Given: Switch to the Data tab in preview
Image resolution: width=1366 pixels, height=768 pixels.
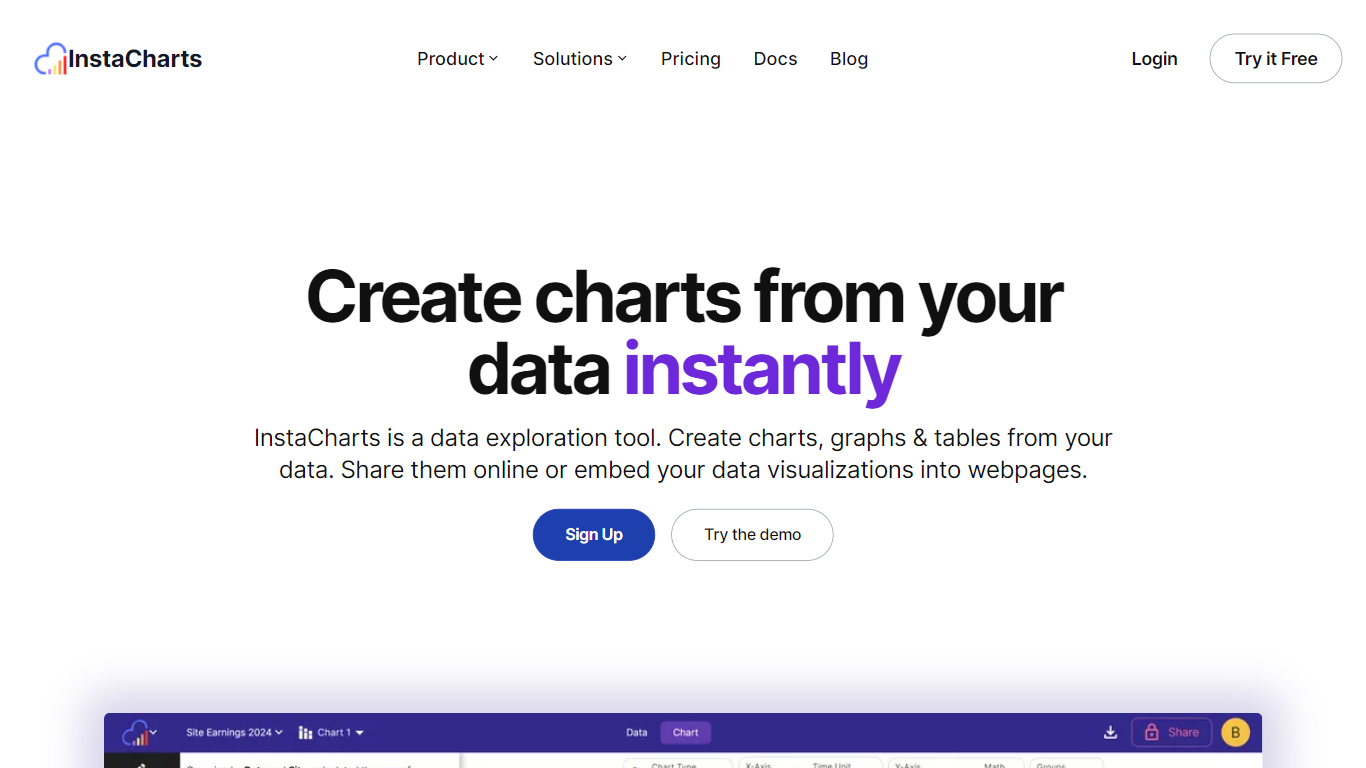Looking at the screenshot, I should (x=637, y=732).
